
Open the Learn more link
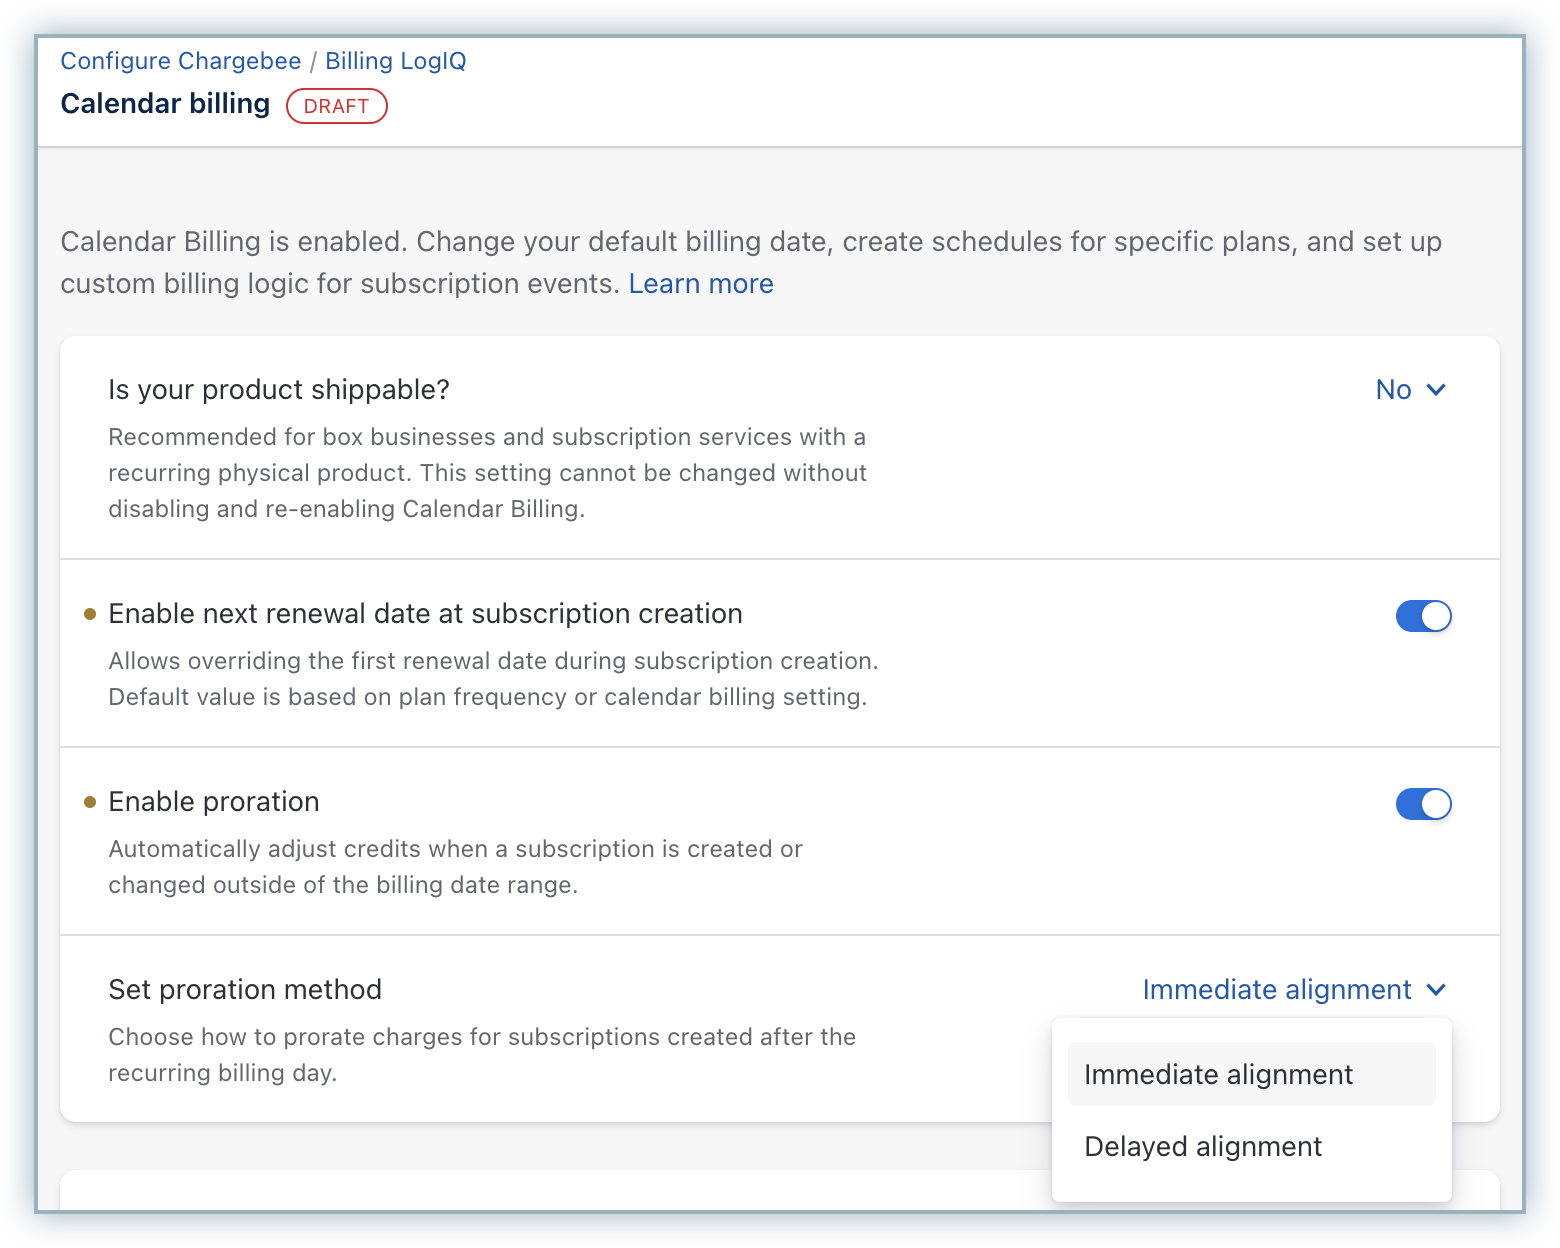pyautogui.click(x=701, y=284)
